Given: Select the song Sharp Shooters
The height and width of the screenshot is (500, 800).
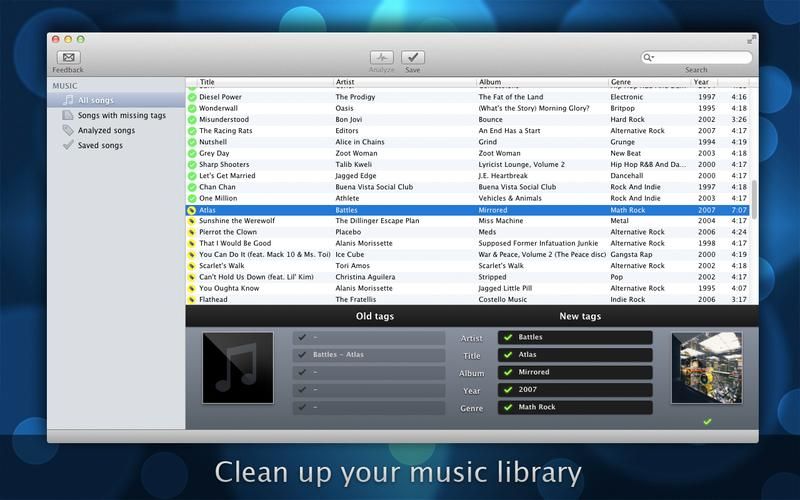Looking at the screenshot, I should point(224,164).
